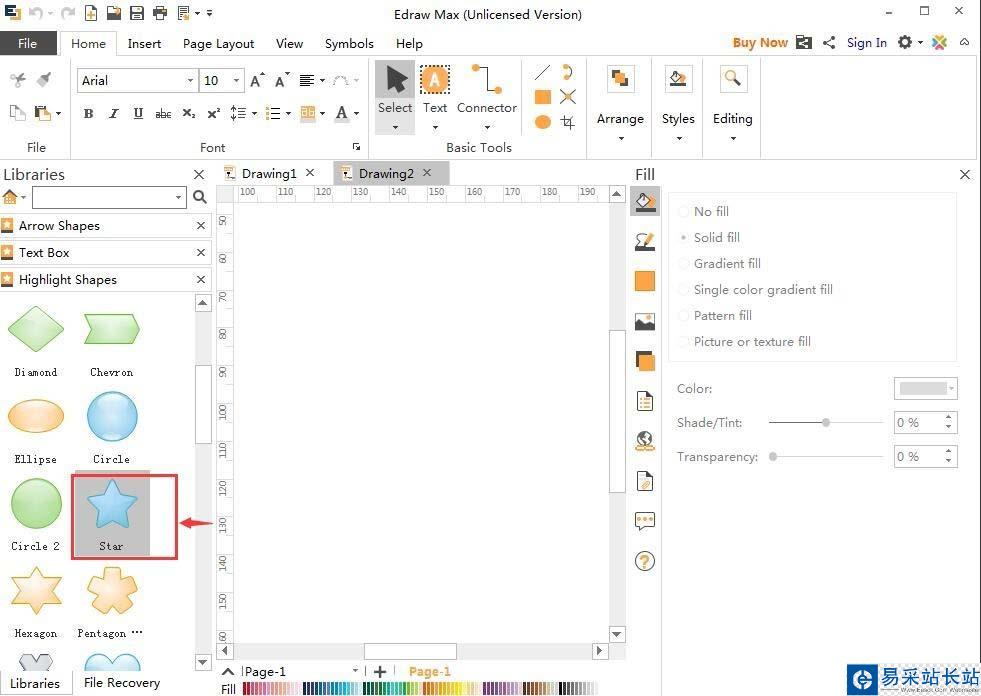
Task: Open the font size dropdown
Action: pyautogui.click(x=237, y=81)
